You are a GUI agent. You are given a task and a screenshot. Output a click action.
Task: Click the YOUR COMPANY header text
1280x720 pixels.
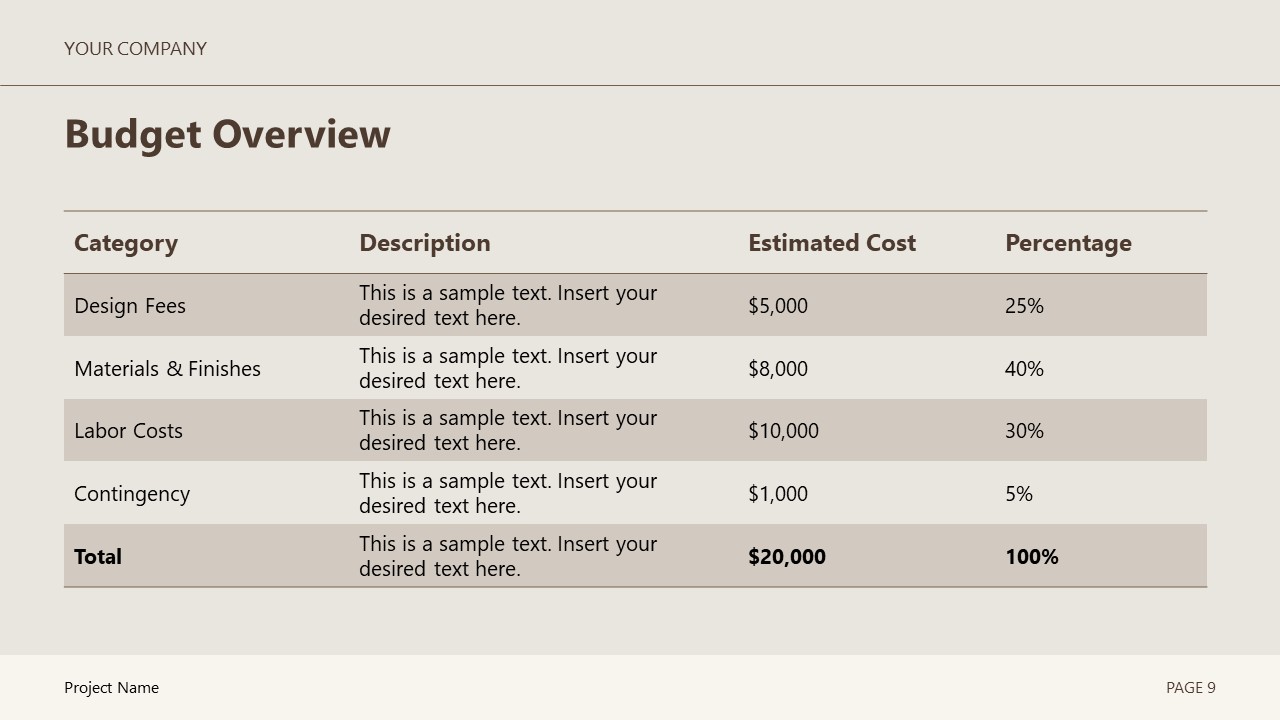pyautogui.click(x=135, y=49)
